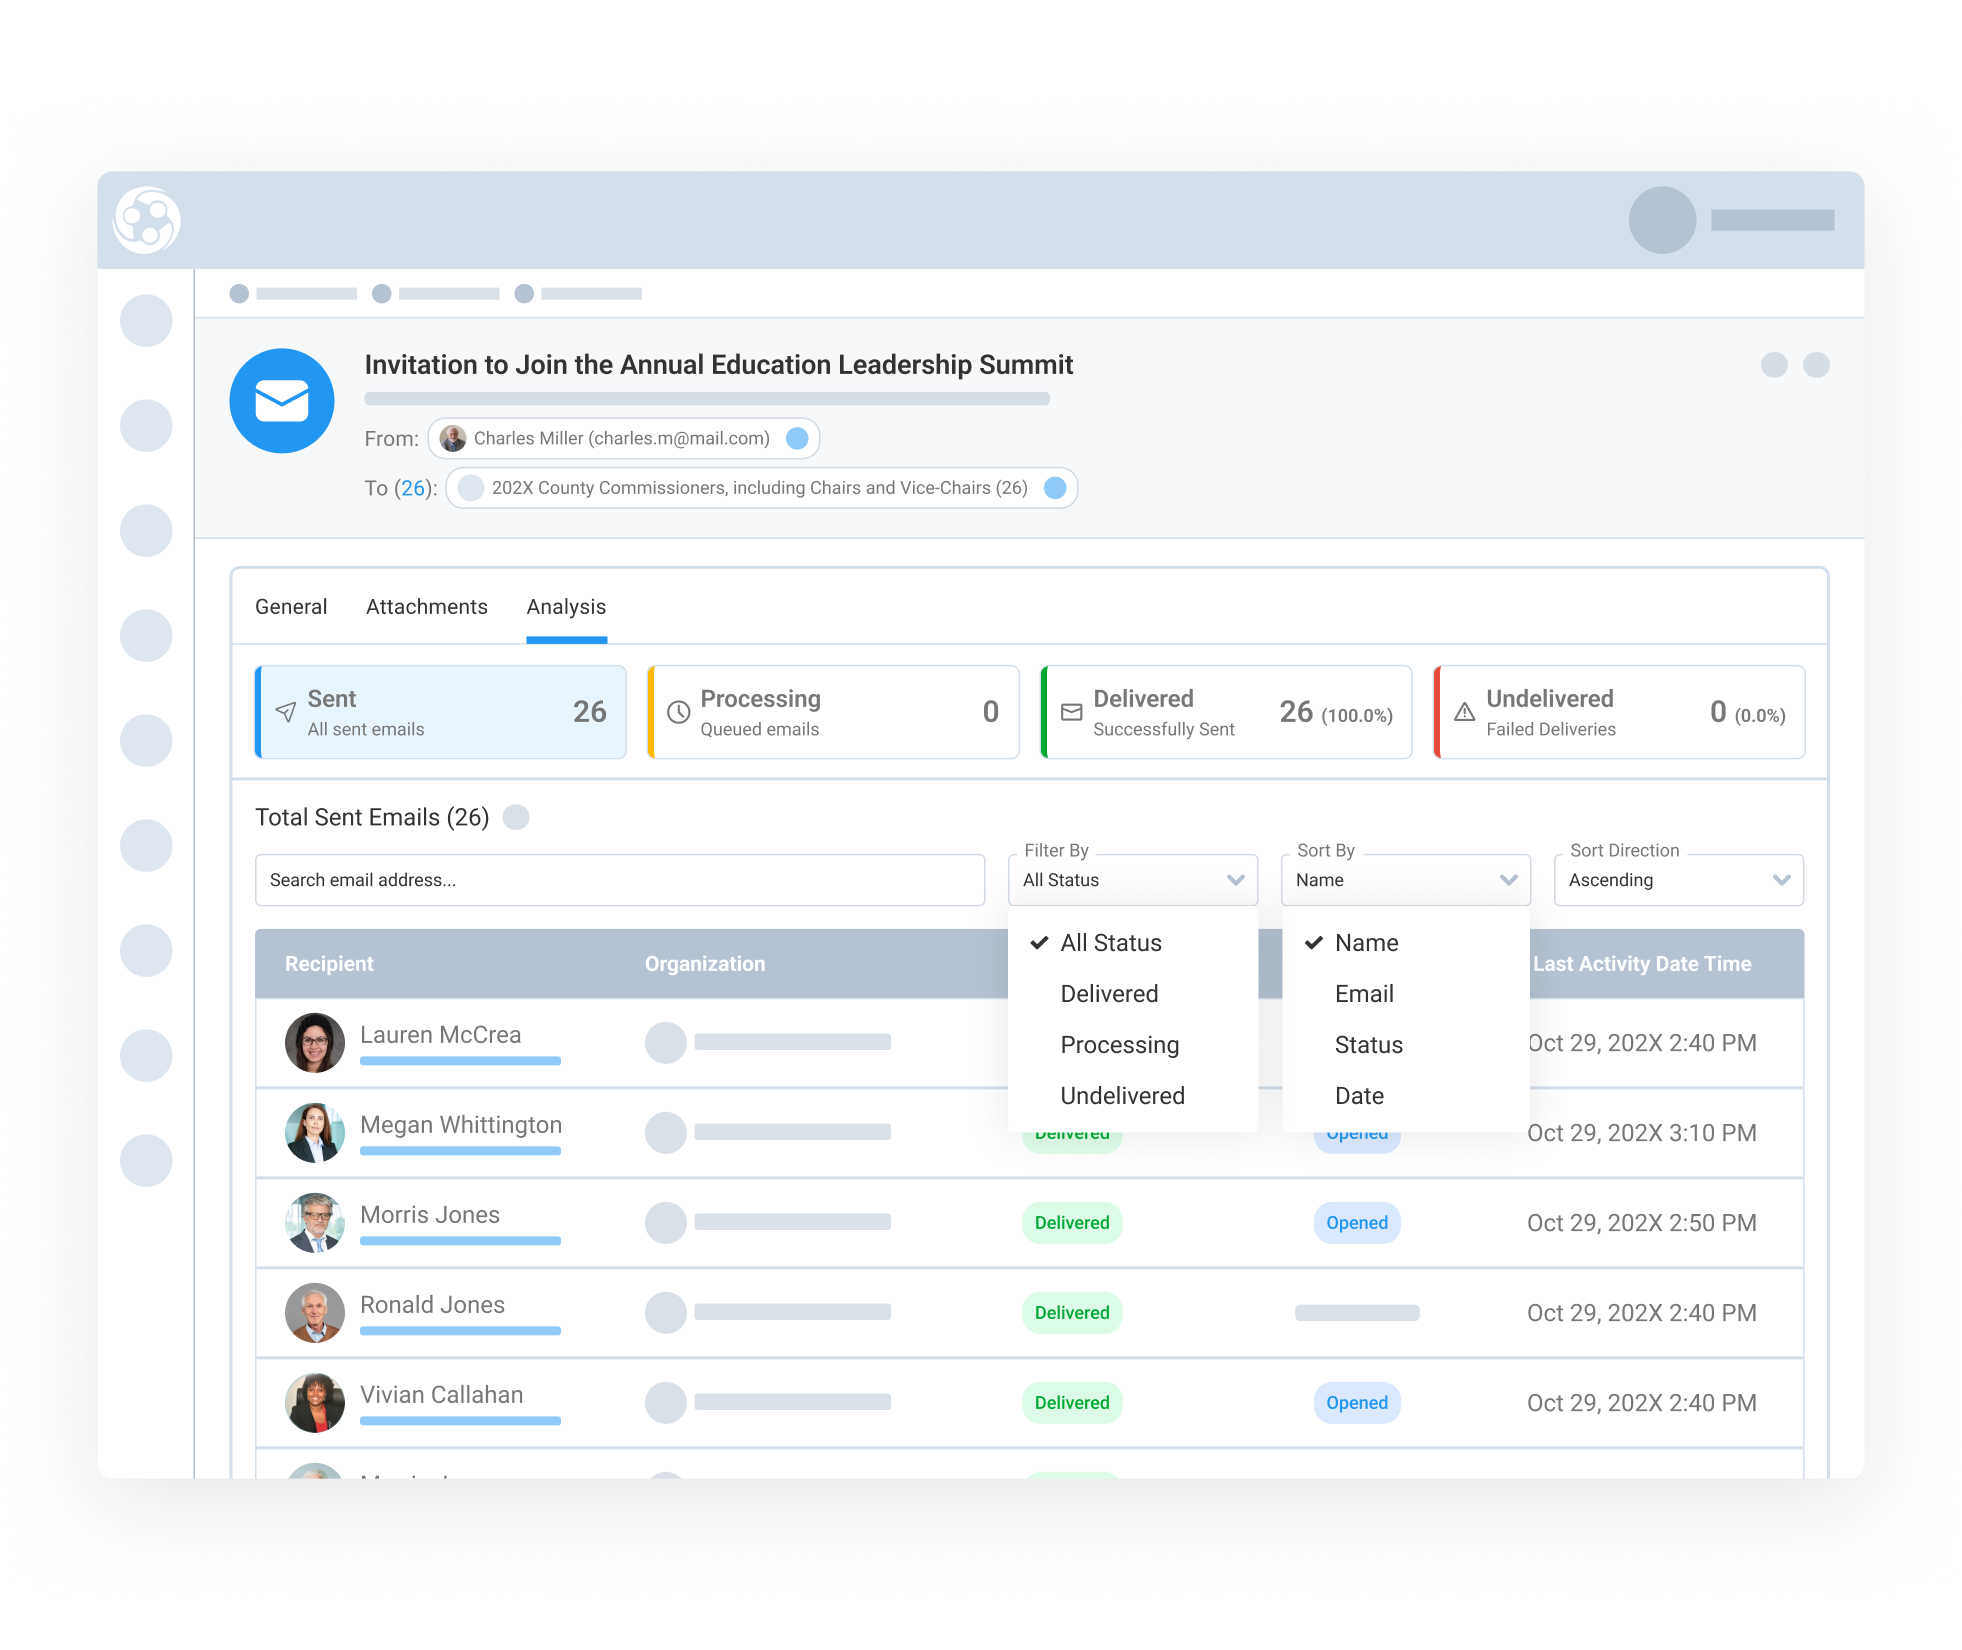Expand the Filter By dropdown

[x=1133, y=880]
